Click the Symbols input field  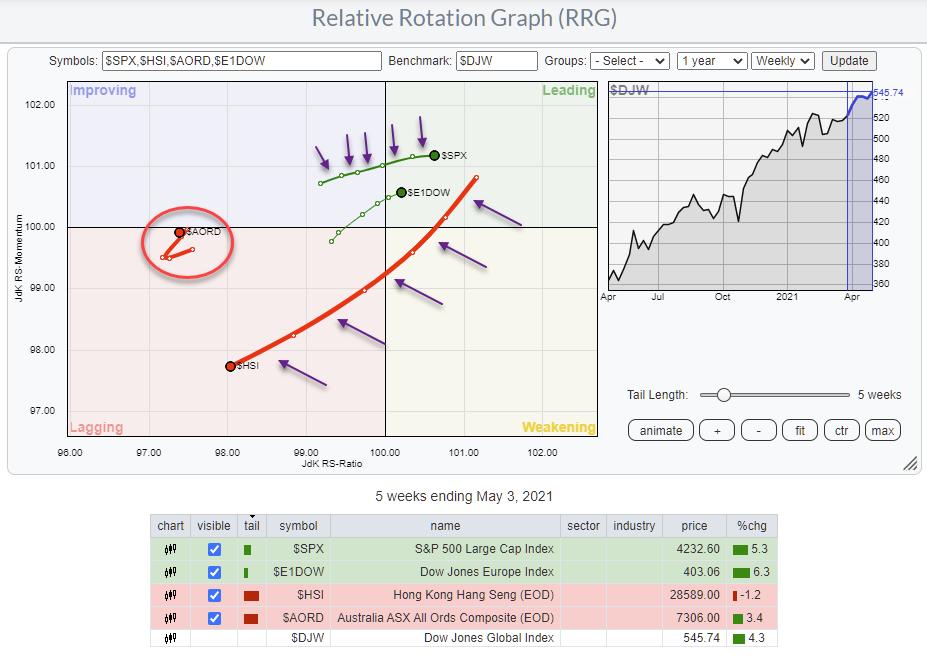242,61
